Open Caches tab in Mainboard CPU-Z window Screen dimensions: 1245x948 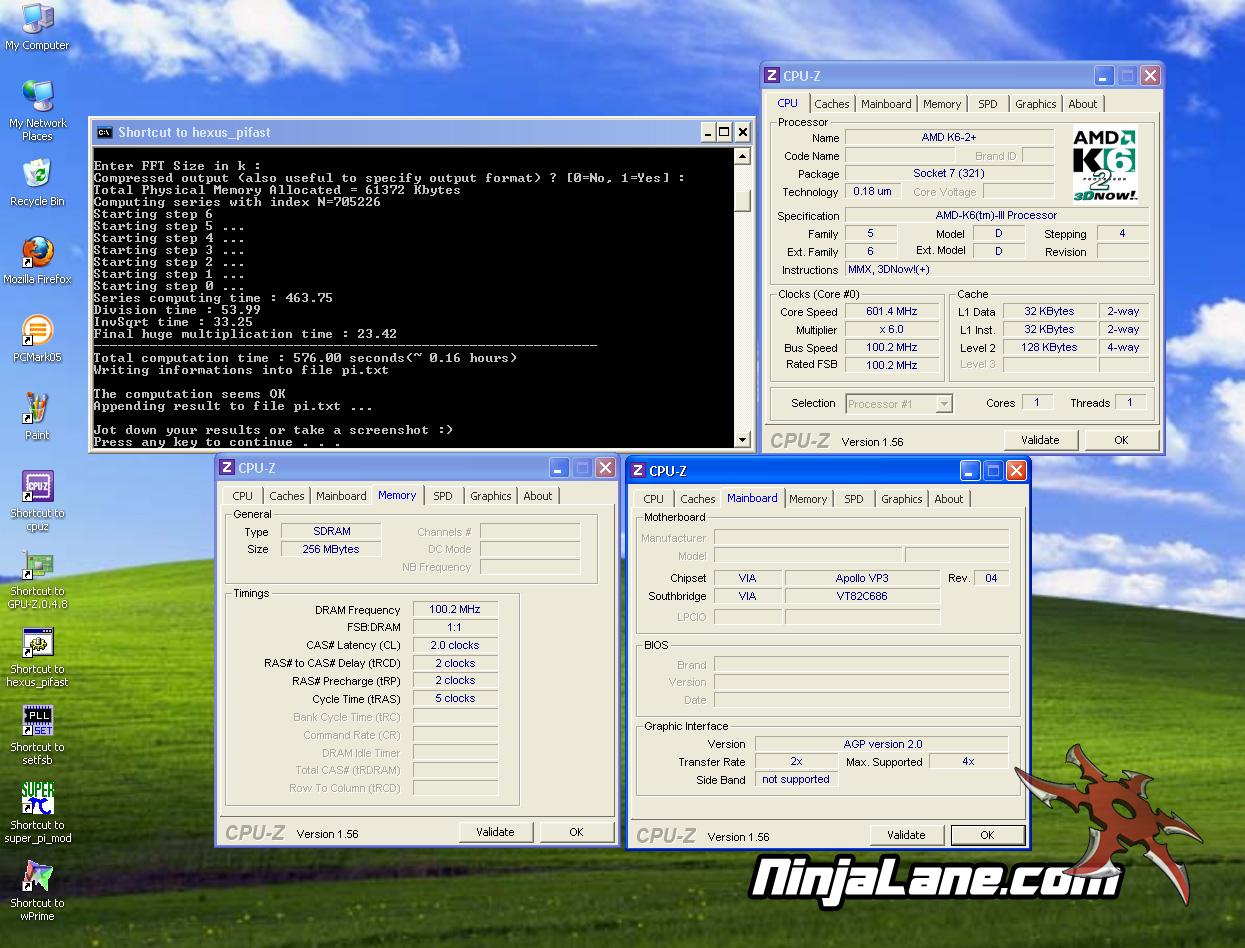(697, 499)
